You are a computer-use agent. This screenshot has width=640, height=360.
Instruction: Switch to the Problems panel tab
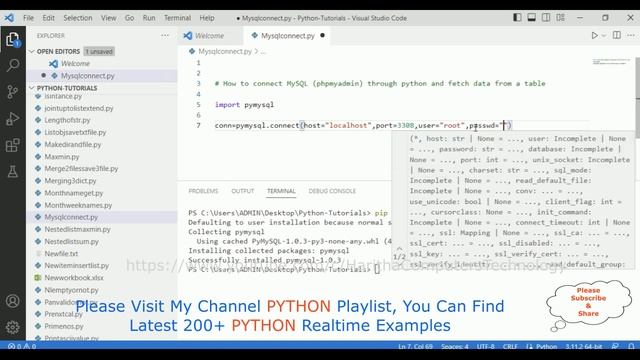click(203, 191)
